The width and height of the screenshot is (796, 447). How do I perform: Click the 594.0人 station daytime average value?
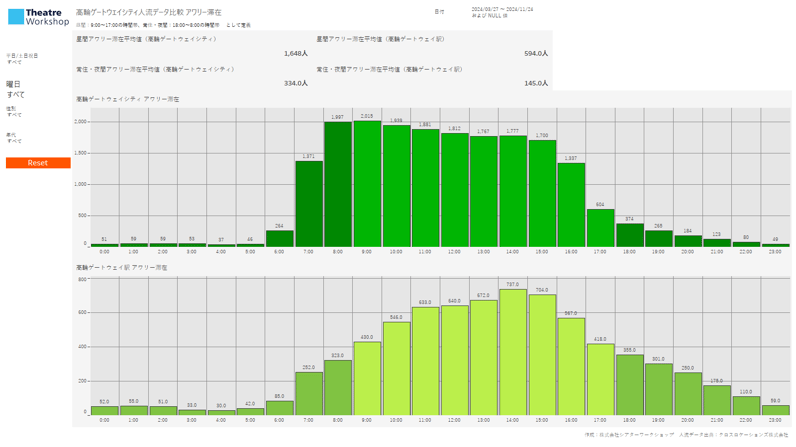pyautogui.click(x=536, y=53)
